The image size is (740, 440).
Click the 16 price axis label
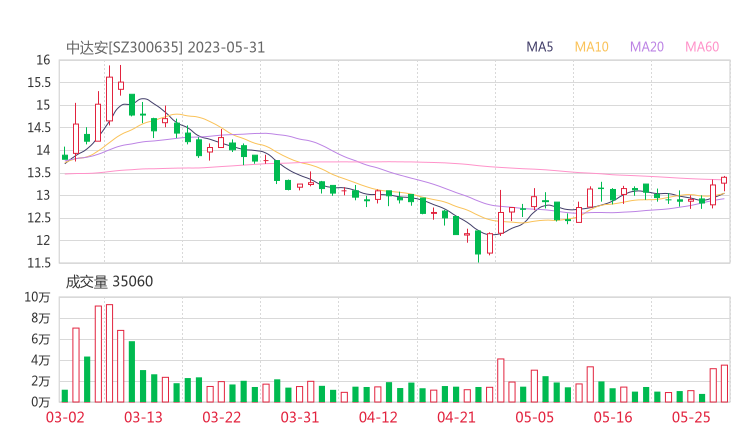[43, 60]
